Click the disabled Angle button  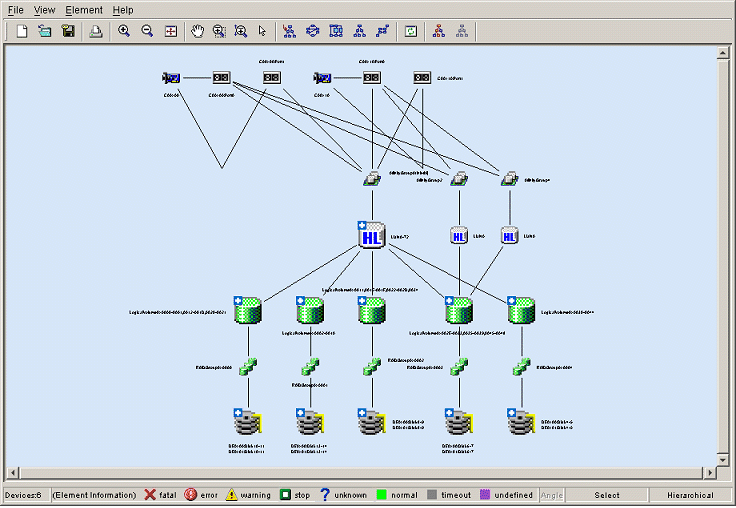coord(552,495)
